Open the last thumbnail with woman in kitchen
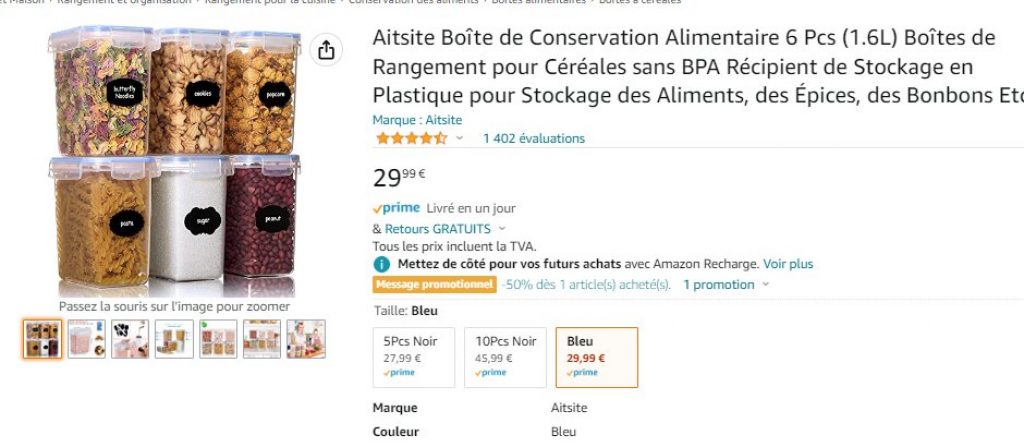This screenshot has width=1024, height=447. 306,339
